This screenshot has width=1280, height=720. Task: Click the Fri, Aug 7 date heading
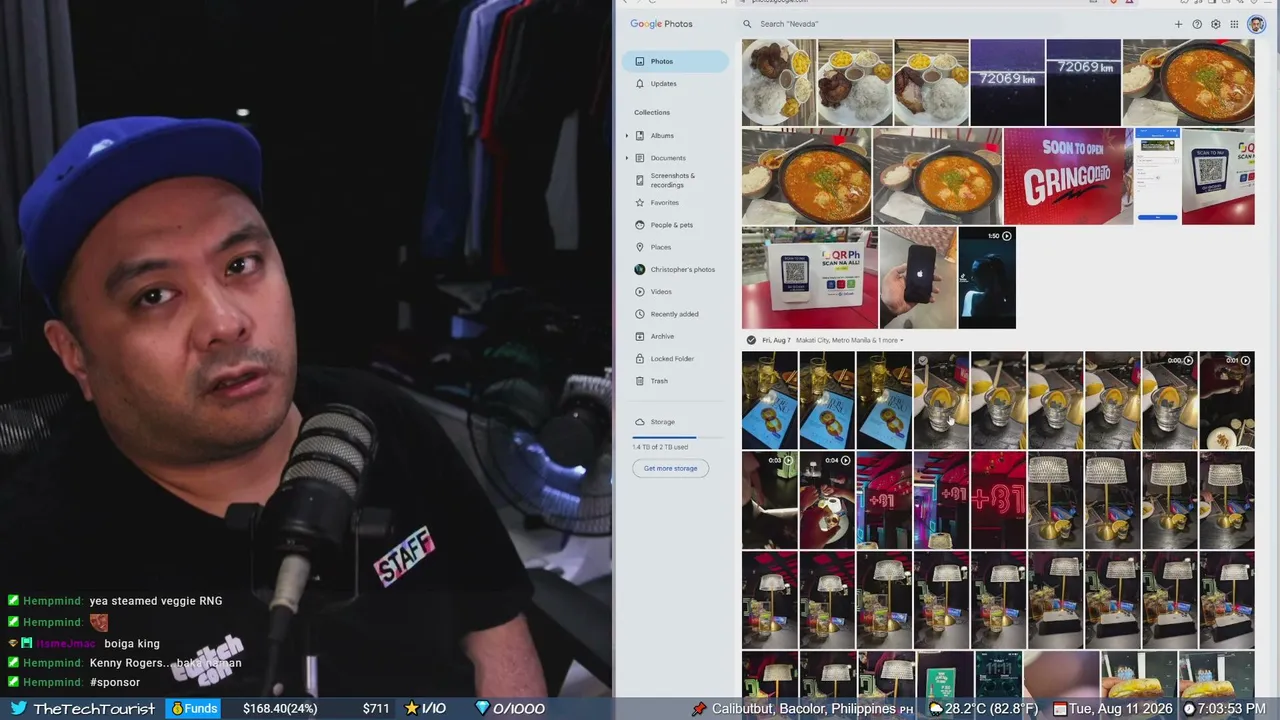(x=776, y=341)
